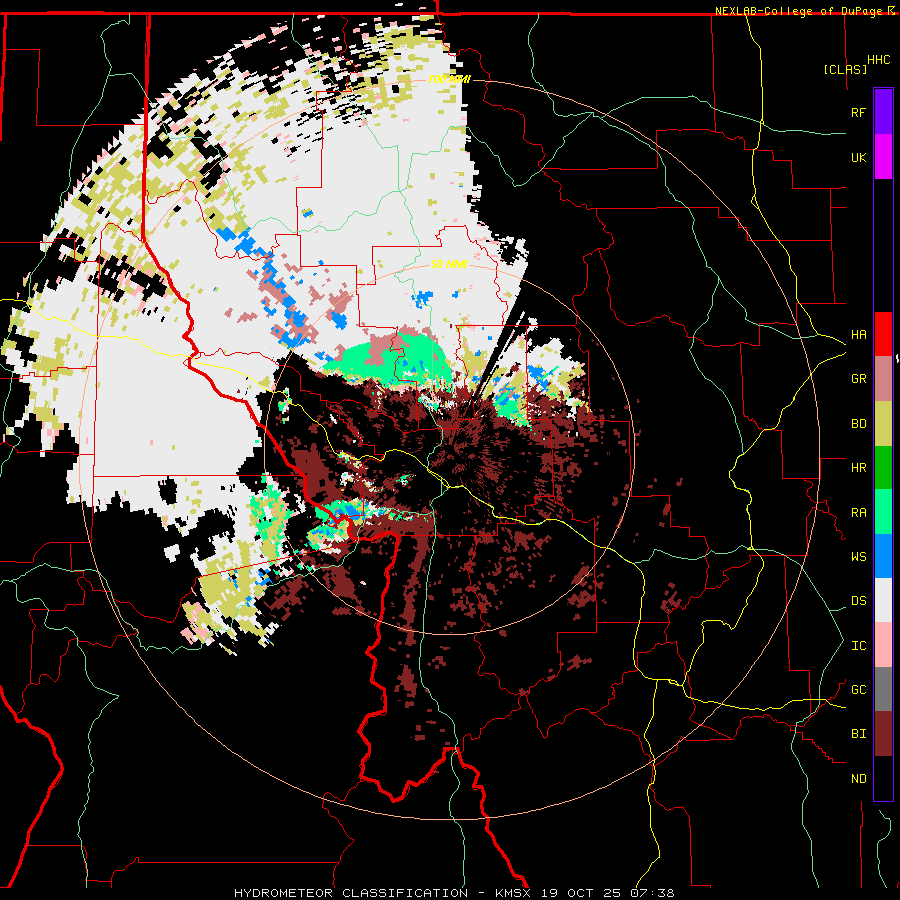Screen dimensions: 900x900
Task: Click the GC legend label
Action: click(859, 690)
